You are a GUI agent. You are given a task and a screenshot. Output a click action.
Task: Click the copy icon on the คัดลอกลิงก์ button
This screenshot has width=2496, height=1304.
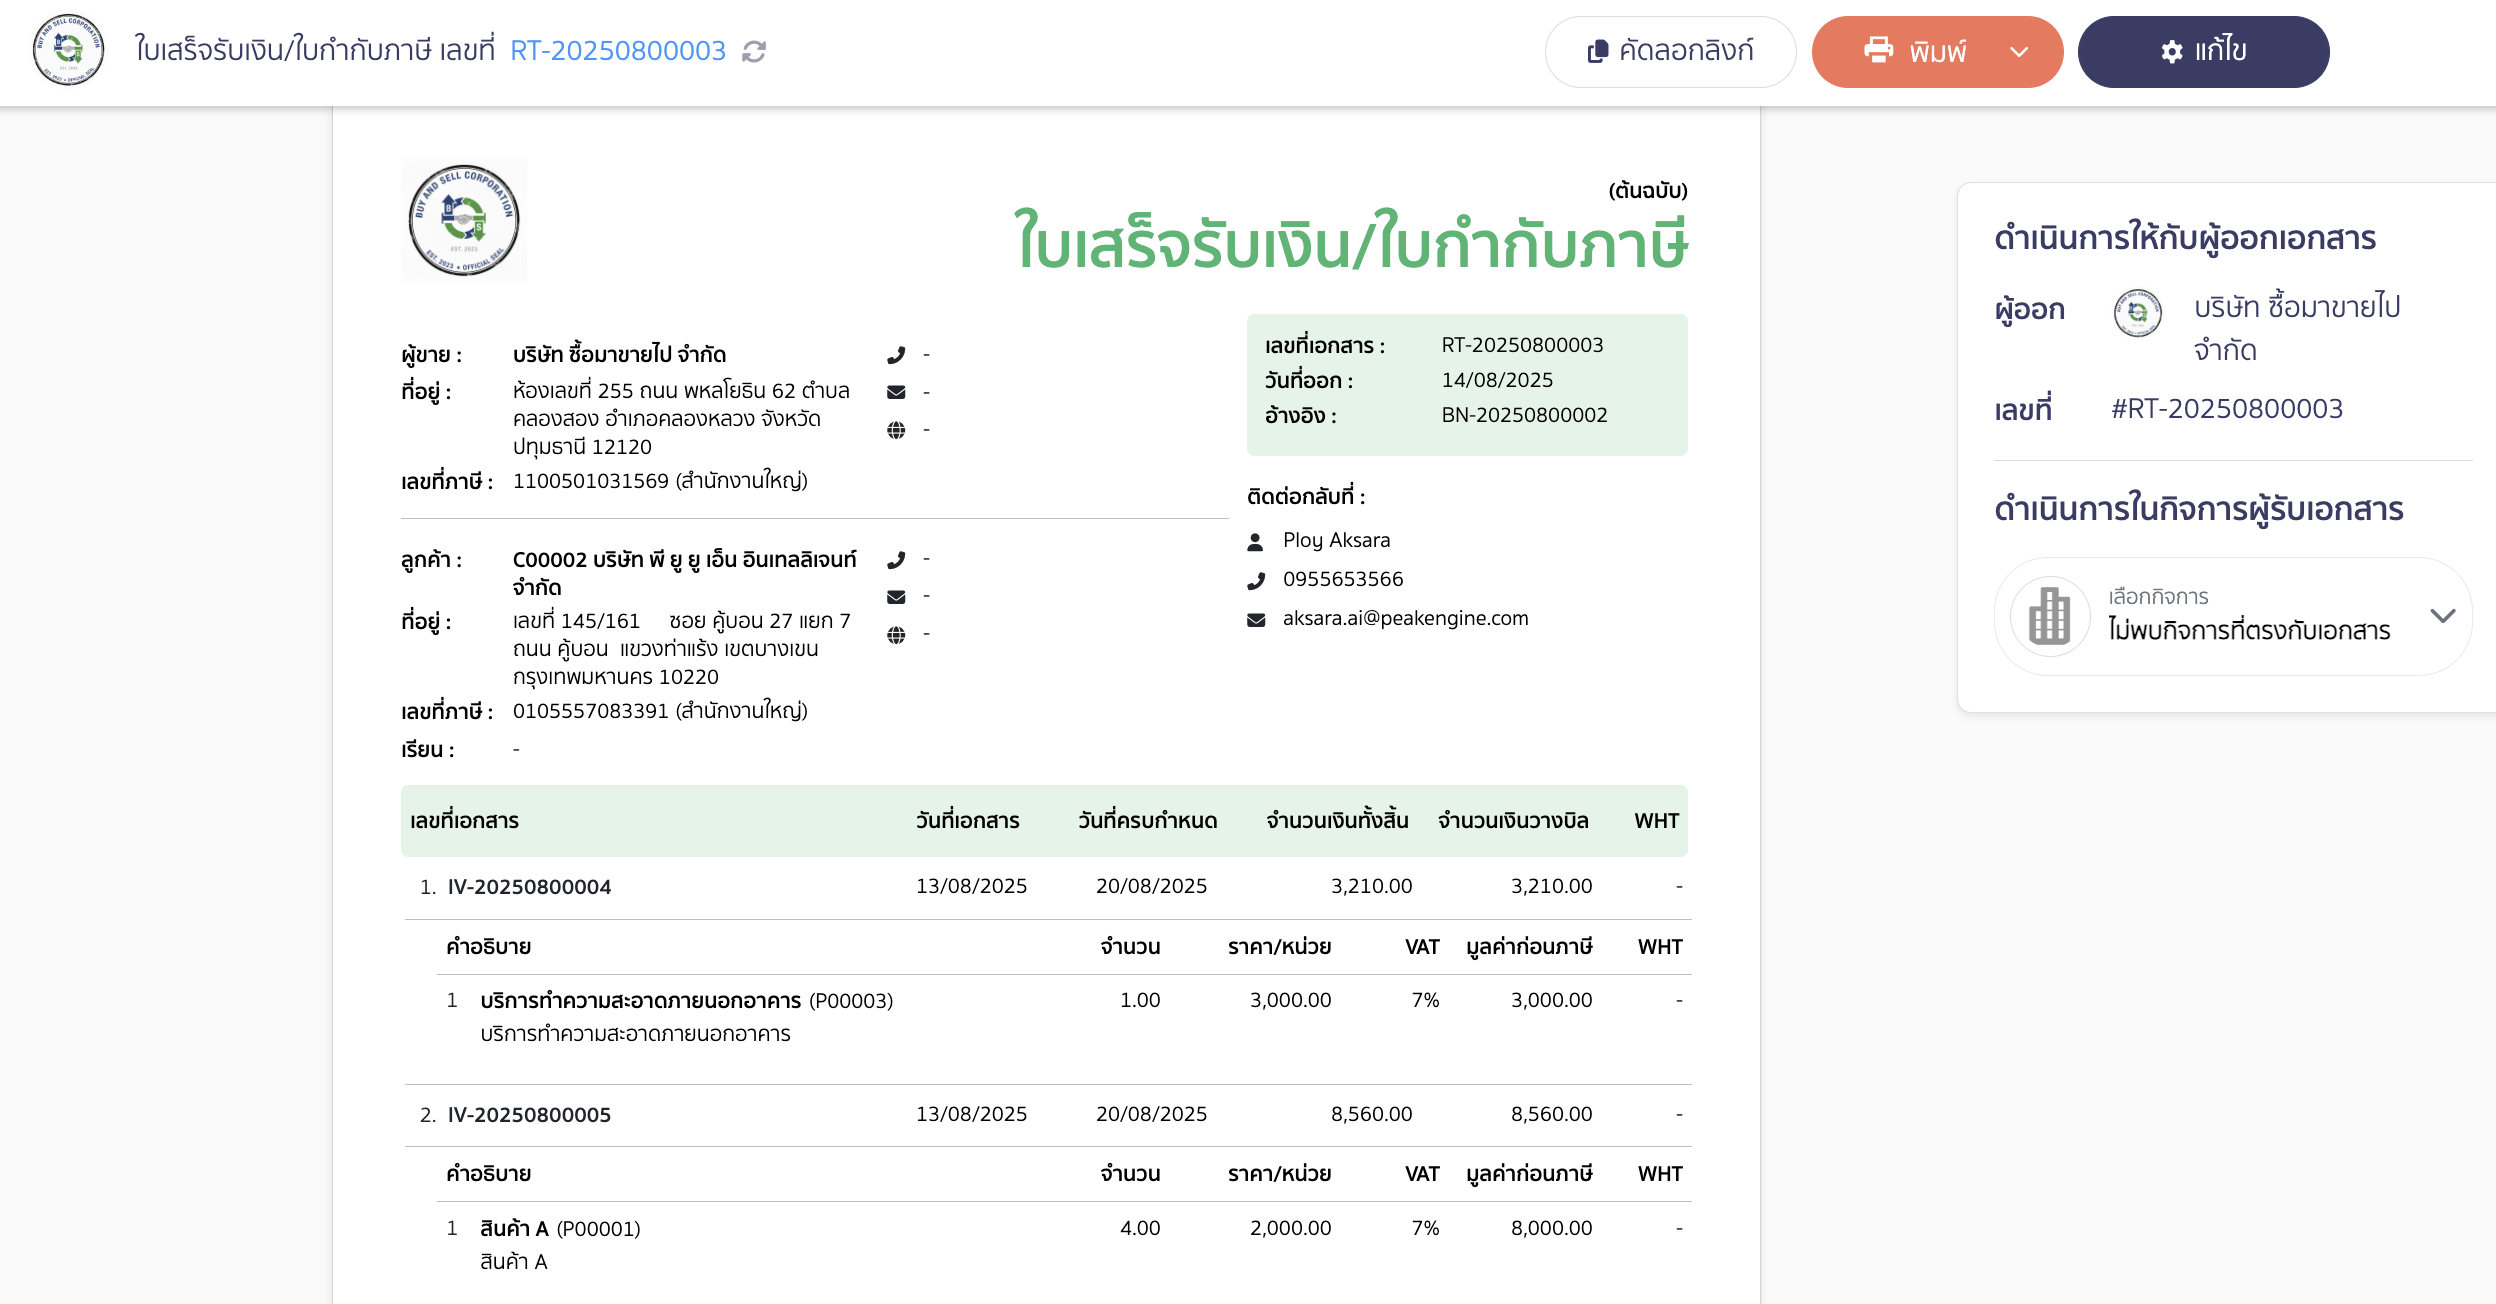(1597, 49)
